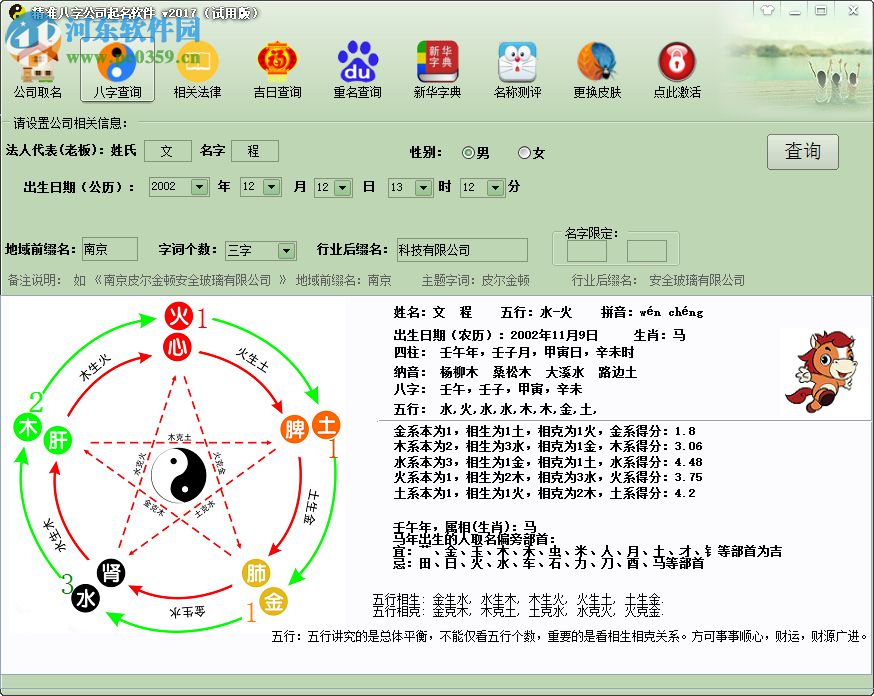Click the 名字 field containing 程
This screenshot has height=696, width=874.
[255, 151]
